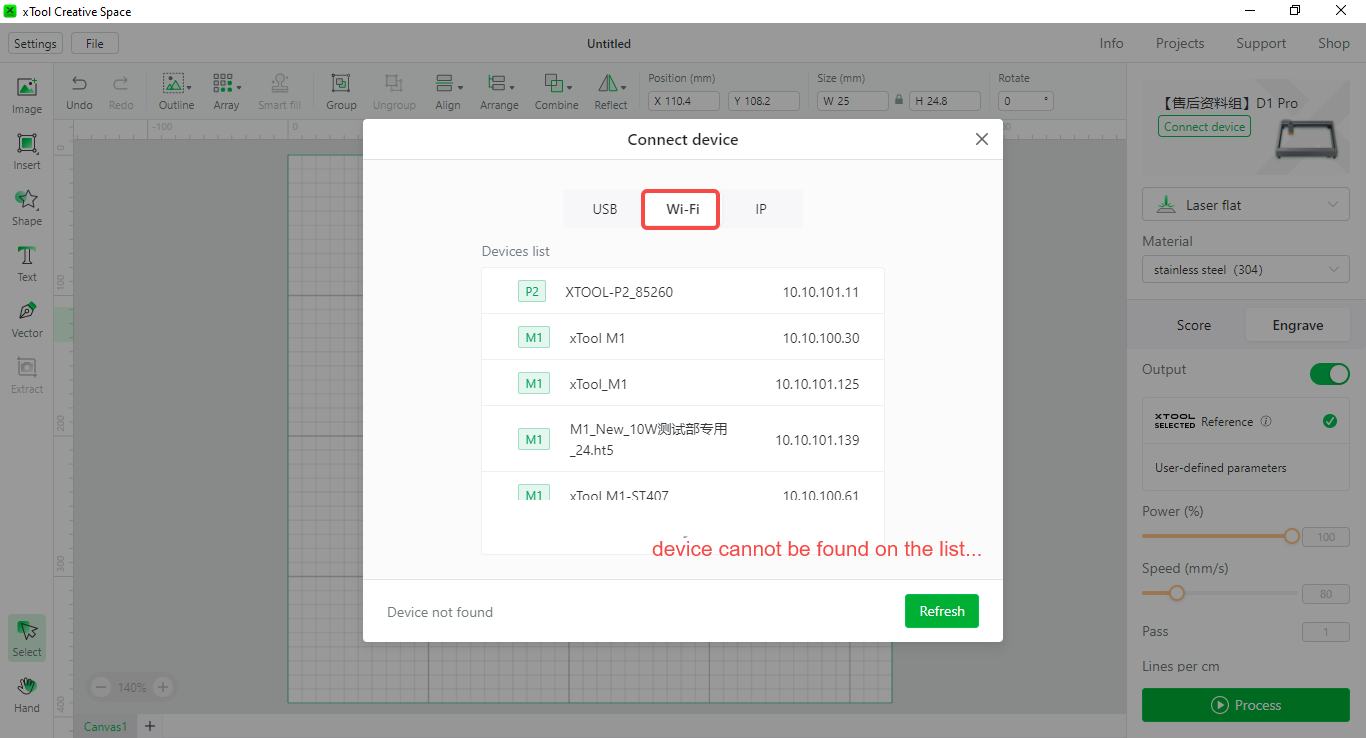This screenshot has height=738, width=1366.
Task: Open the Material dropdown
Action: 1245,269
